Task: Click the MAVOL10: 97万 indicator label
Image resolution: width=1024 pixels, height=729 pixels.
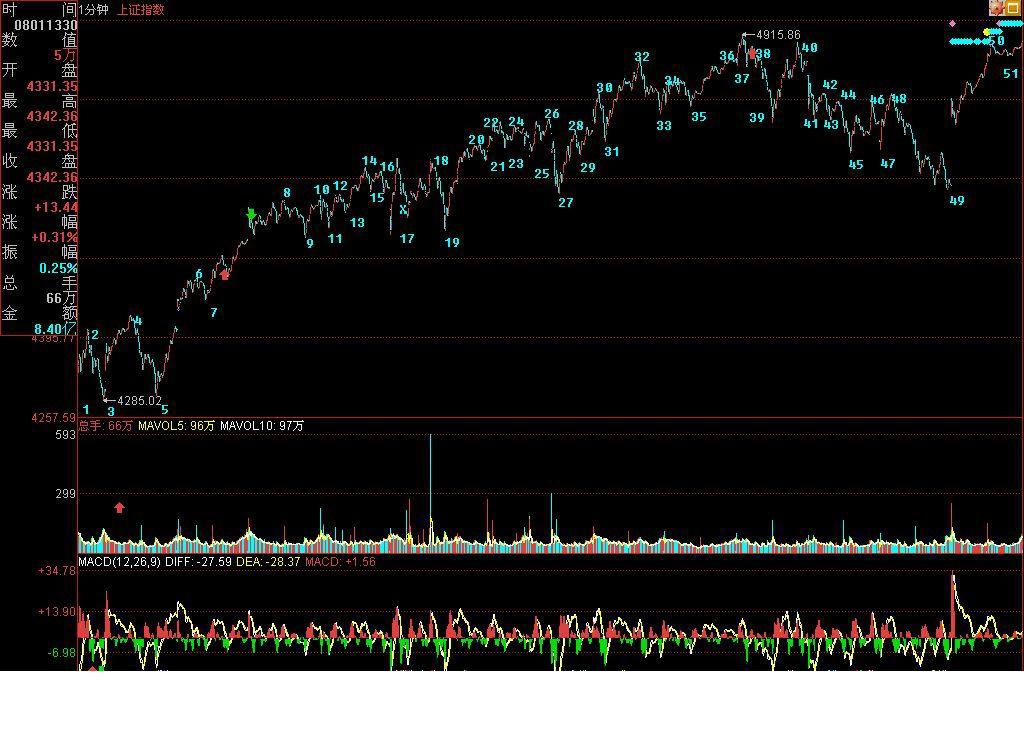Action: coord(262,426)
